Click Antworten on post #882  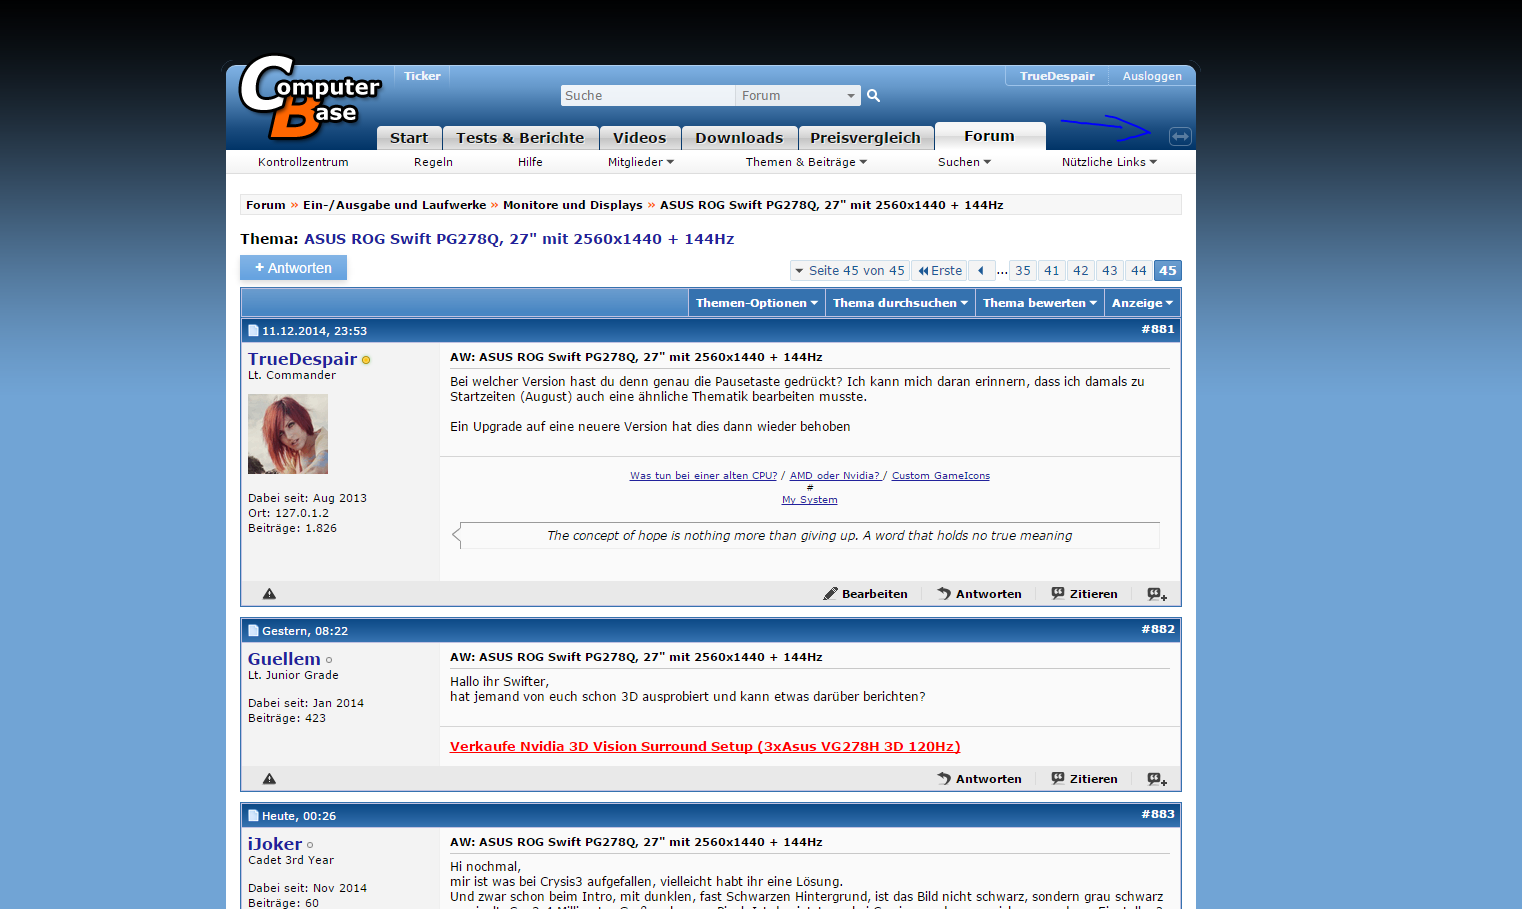[x=980, y=779]
